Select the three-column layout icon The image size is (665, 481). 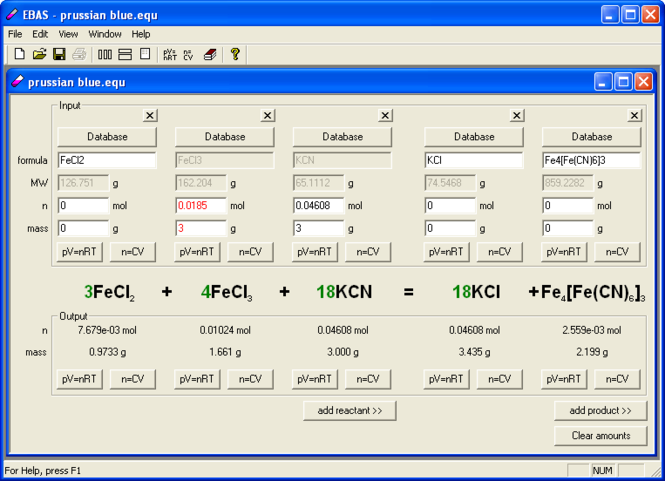(105, 54)
